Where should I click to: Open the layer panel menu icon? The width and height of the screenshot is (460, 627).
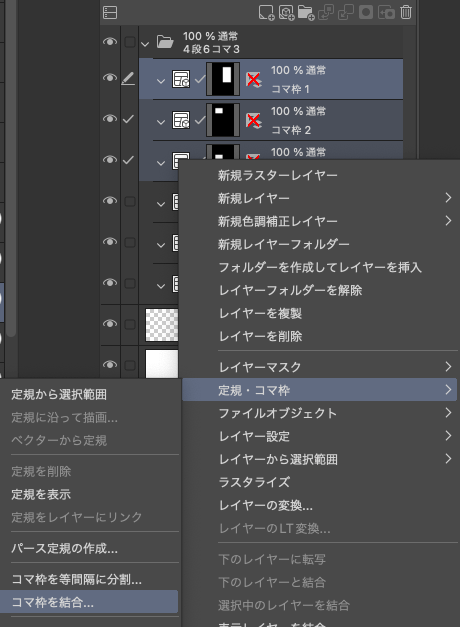coord(110,12)
